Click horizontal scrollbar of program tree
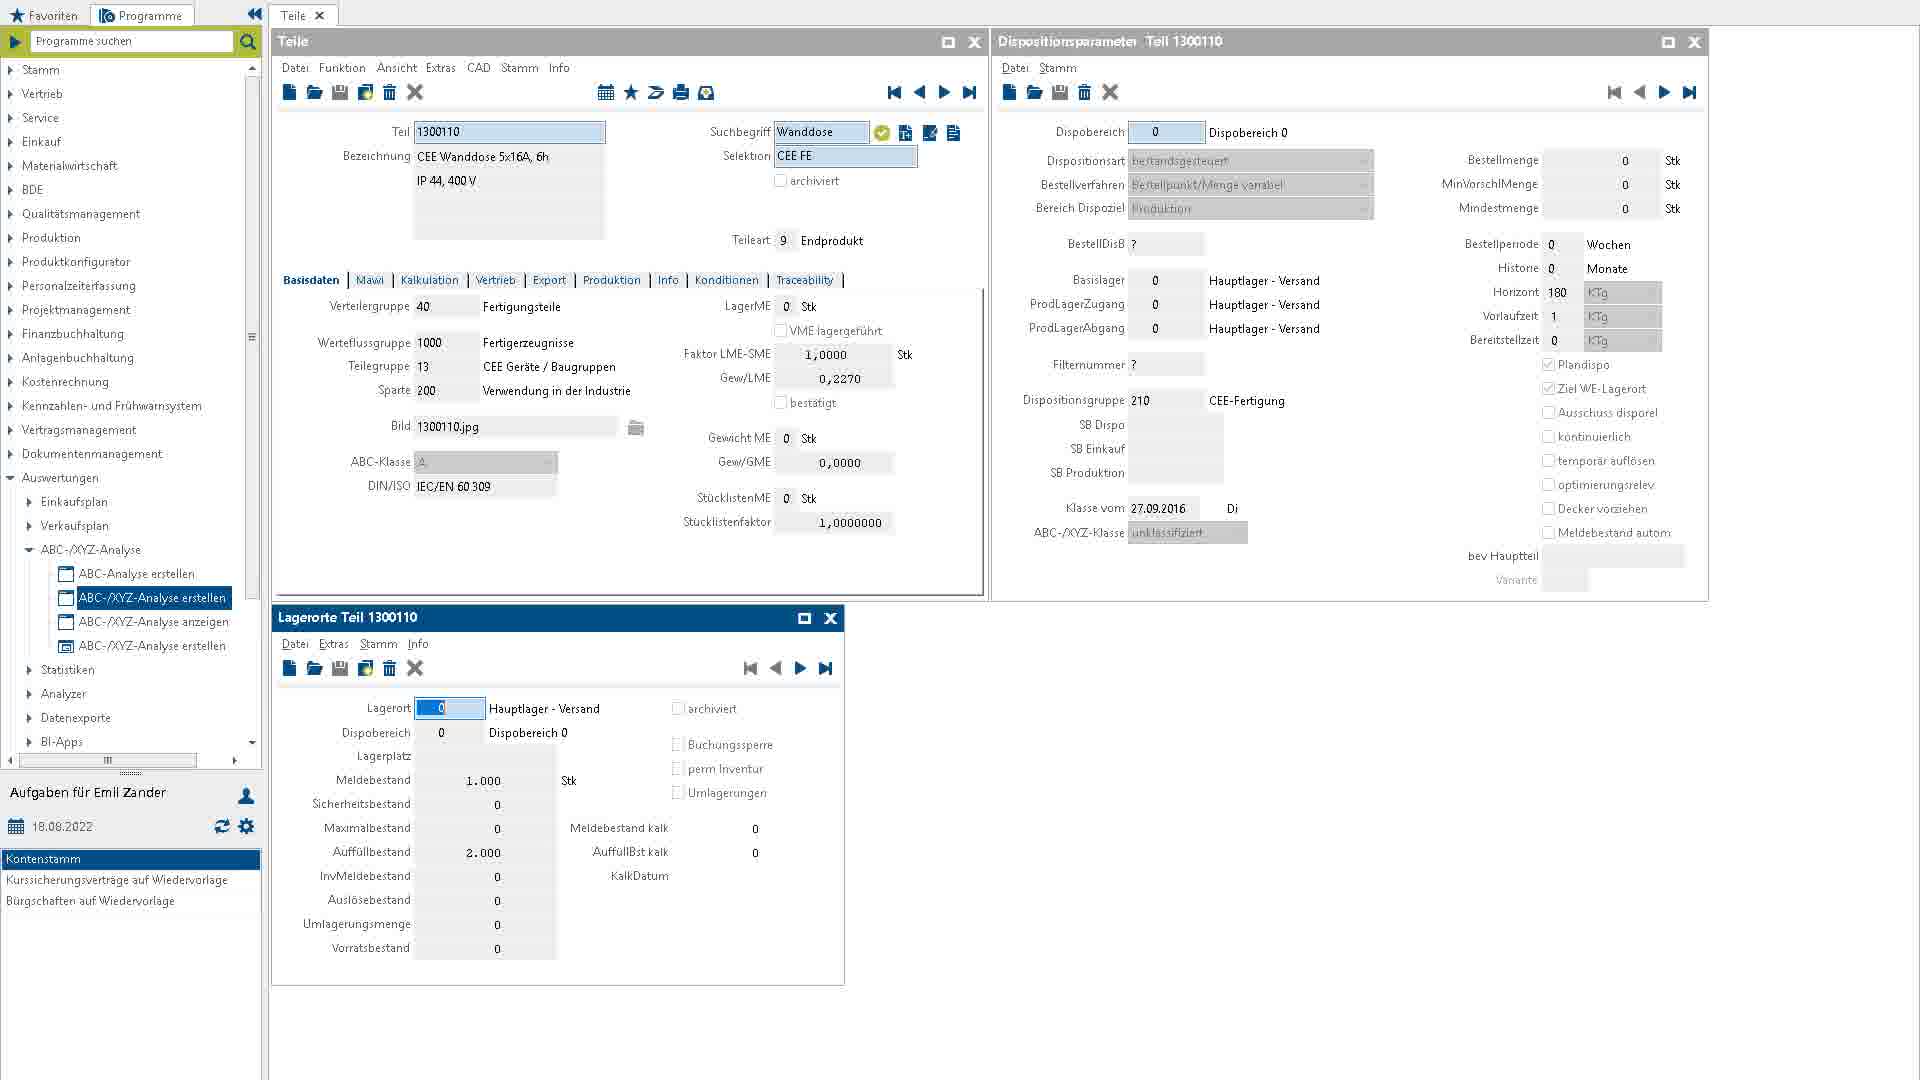 coord(108,760)
